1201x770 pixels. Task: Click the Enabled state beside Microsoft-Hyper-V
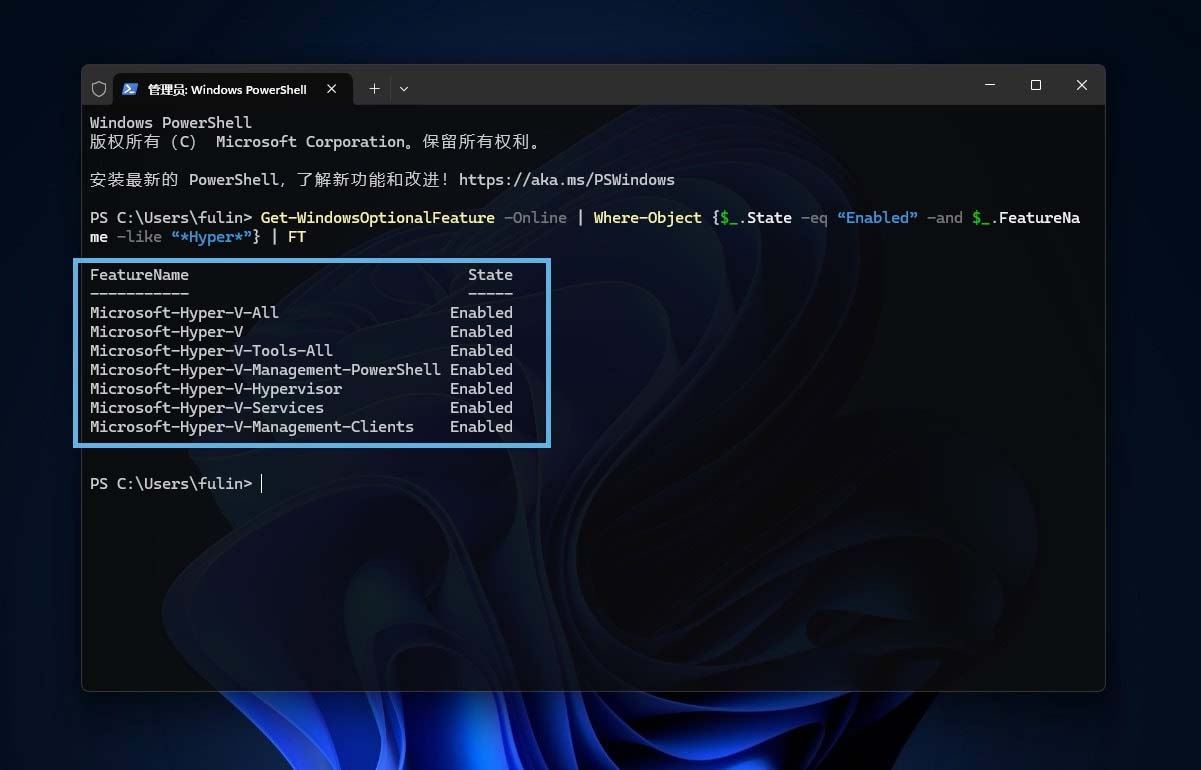[x=481, y=331]
